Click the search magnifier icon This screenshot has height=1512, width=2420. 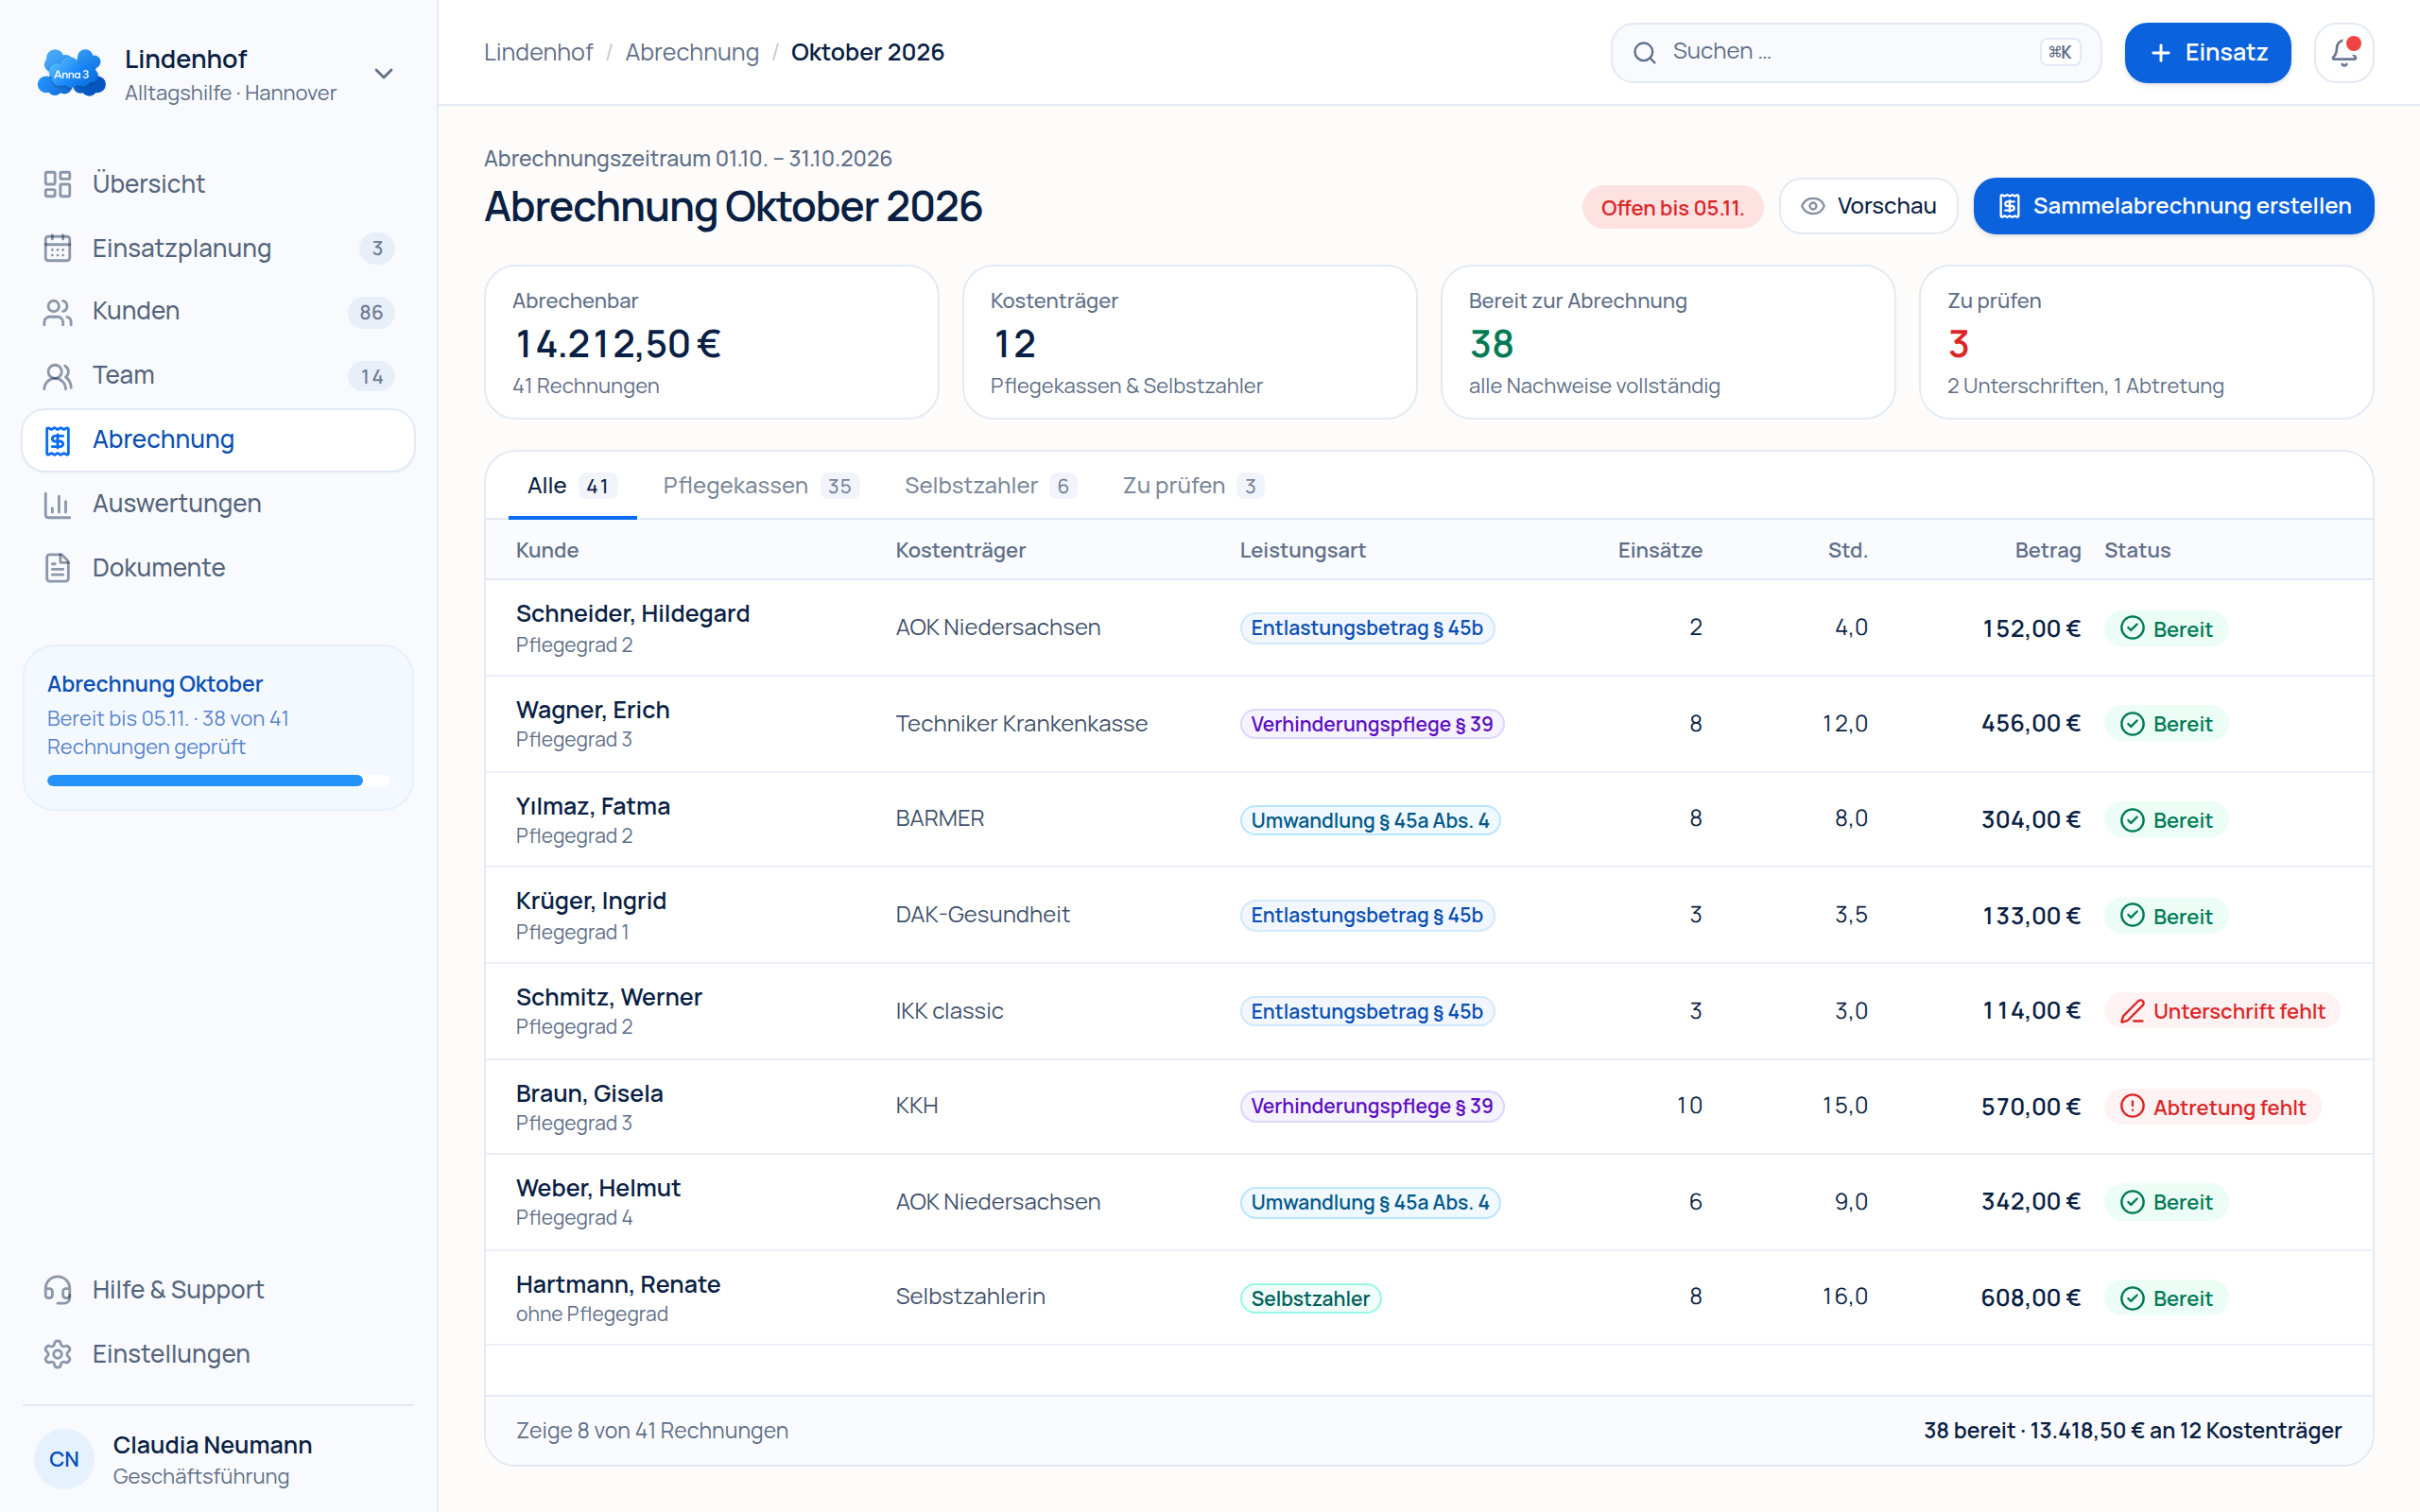pyautogui.click(x=1644, y=52)
